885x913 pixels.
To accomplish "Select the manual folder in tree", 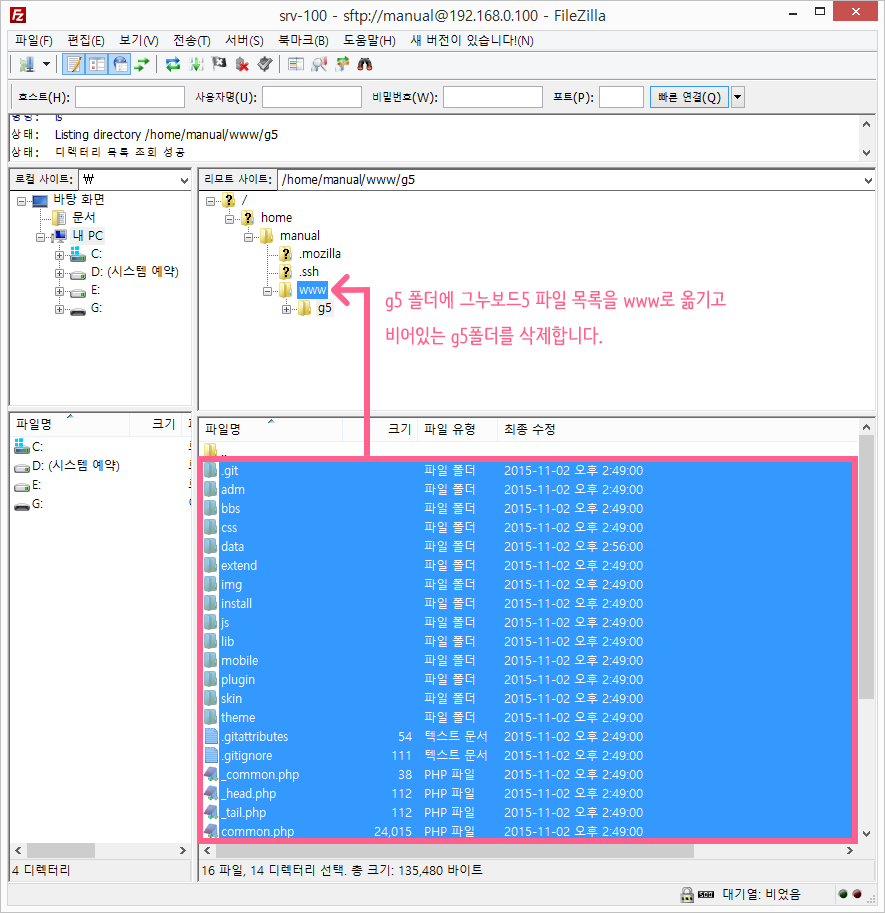I will click(299, 236).
